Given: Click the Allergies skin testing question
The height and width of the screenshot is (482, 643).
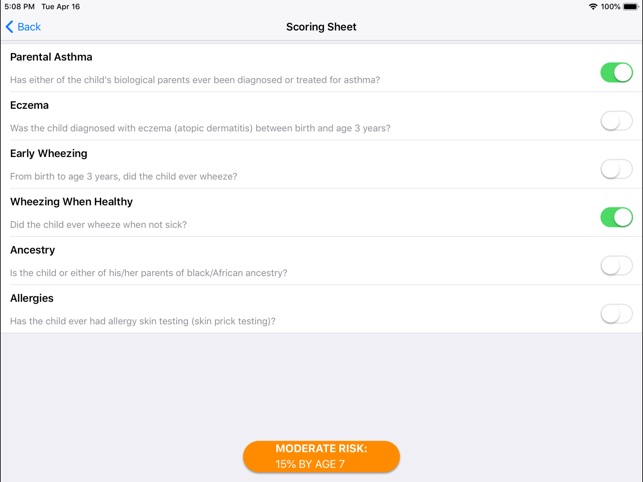Looking at the screenshot, I should (x=142, y=321).
